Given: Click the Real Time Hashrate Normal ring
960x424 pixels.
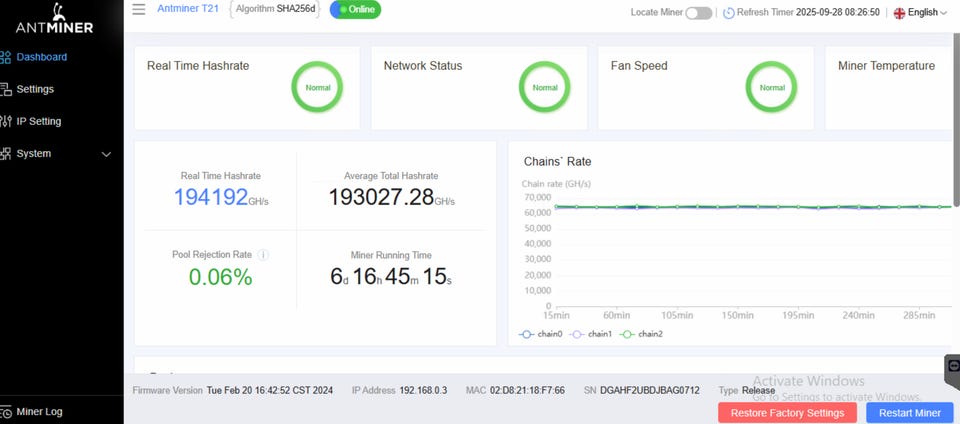Looking at the screenshot, I should pos(317,87).
